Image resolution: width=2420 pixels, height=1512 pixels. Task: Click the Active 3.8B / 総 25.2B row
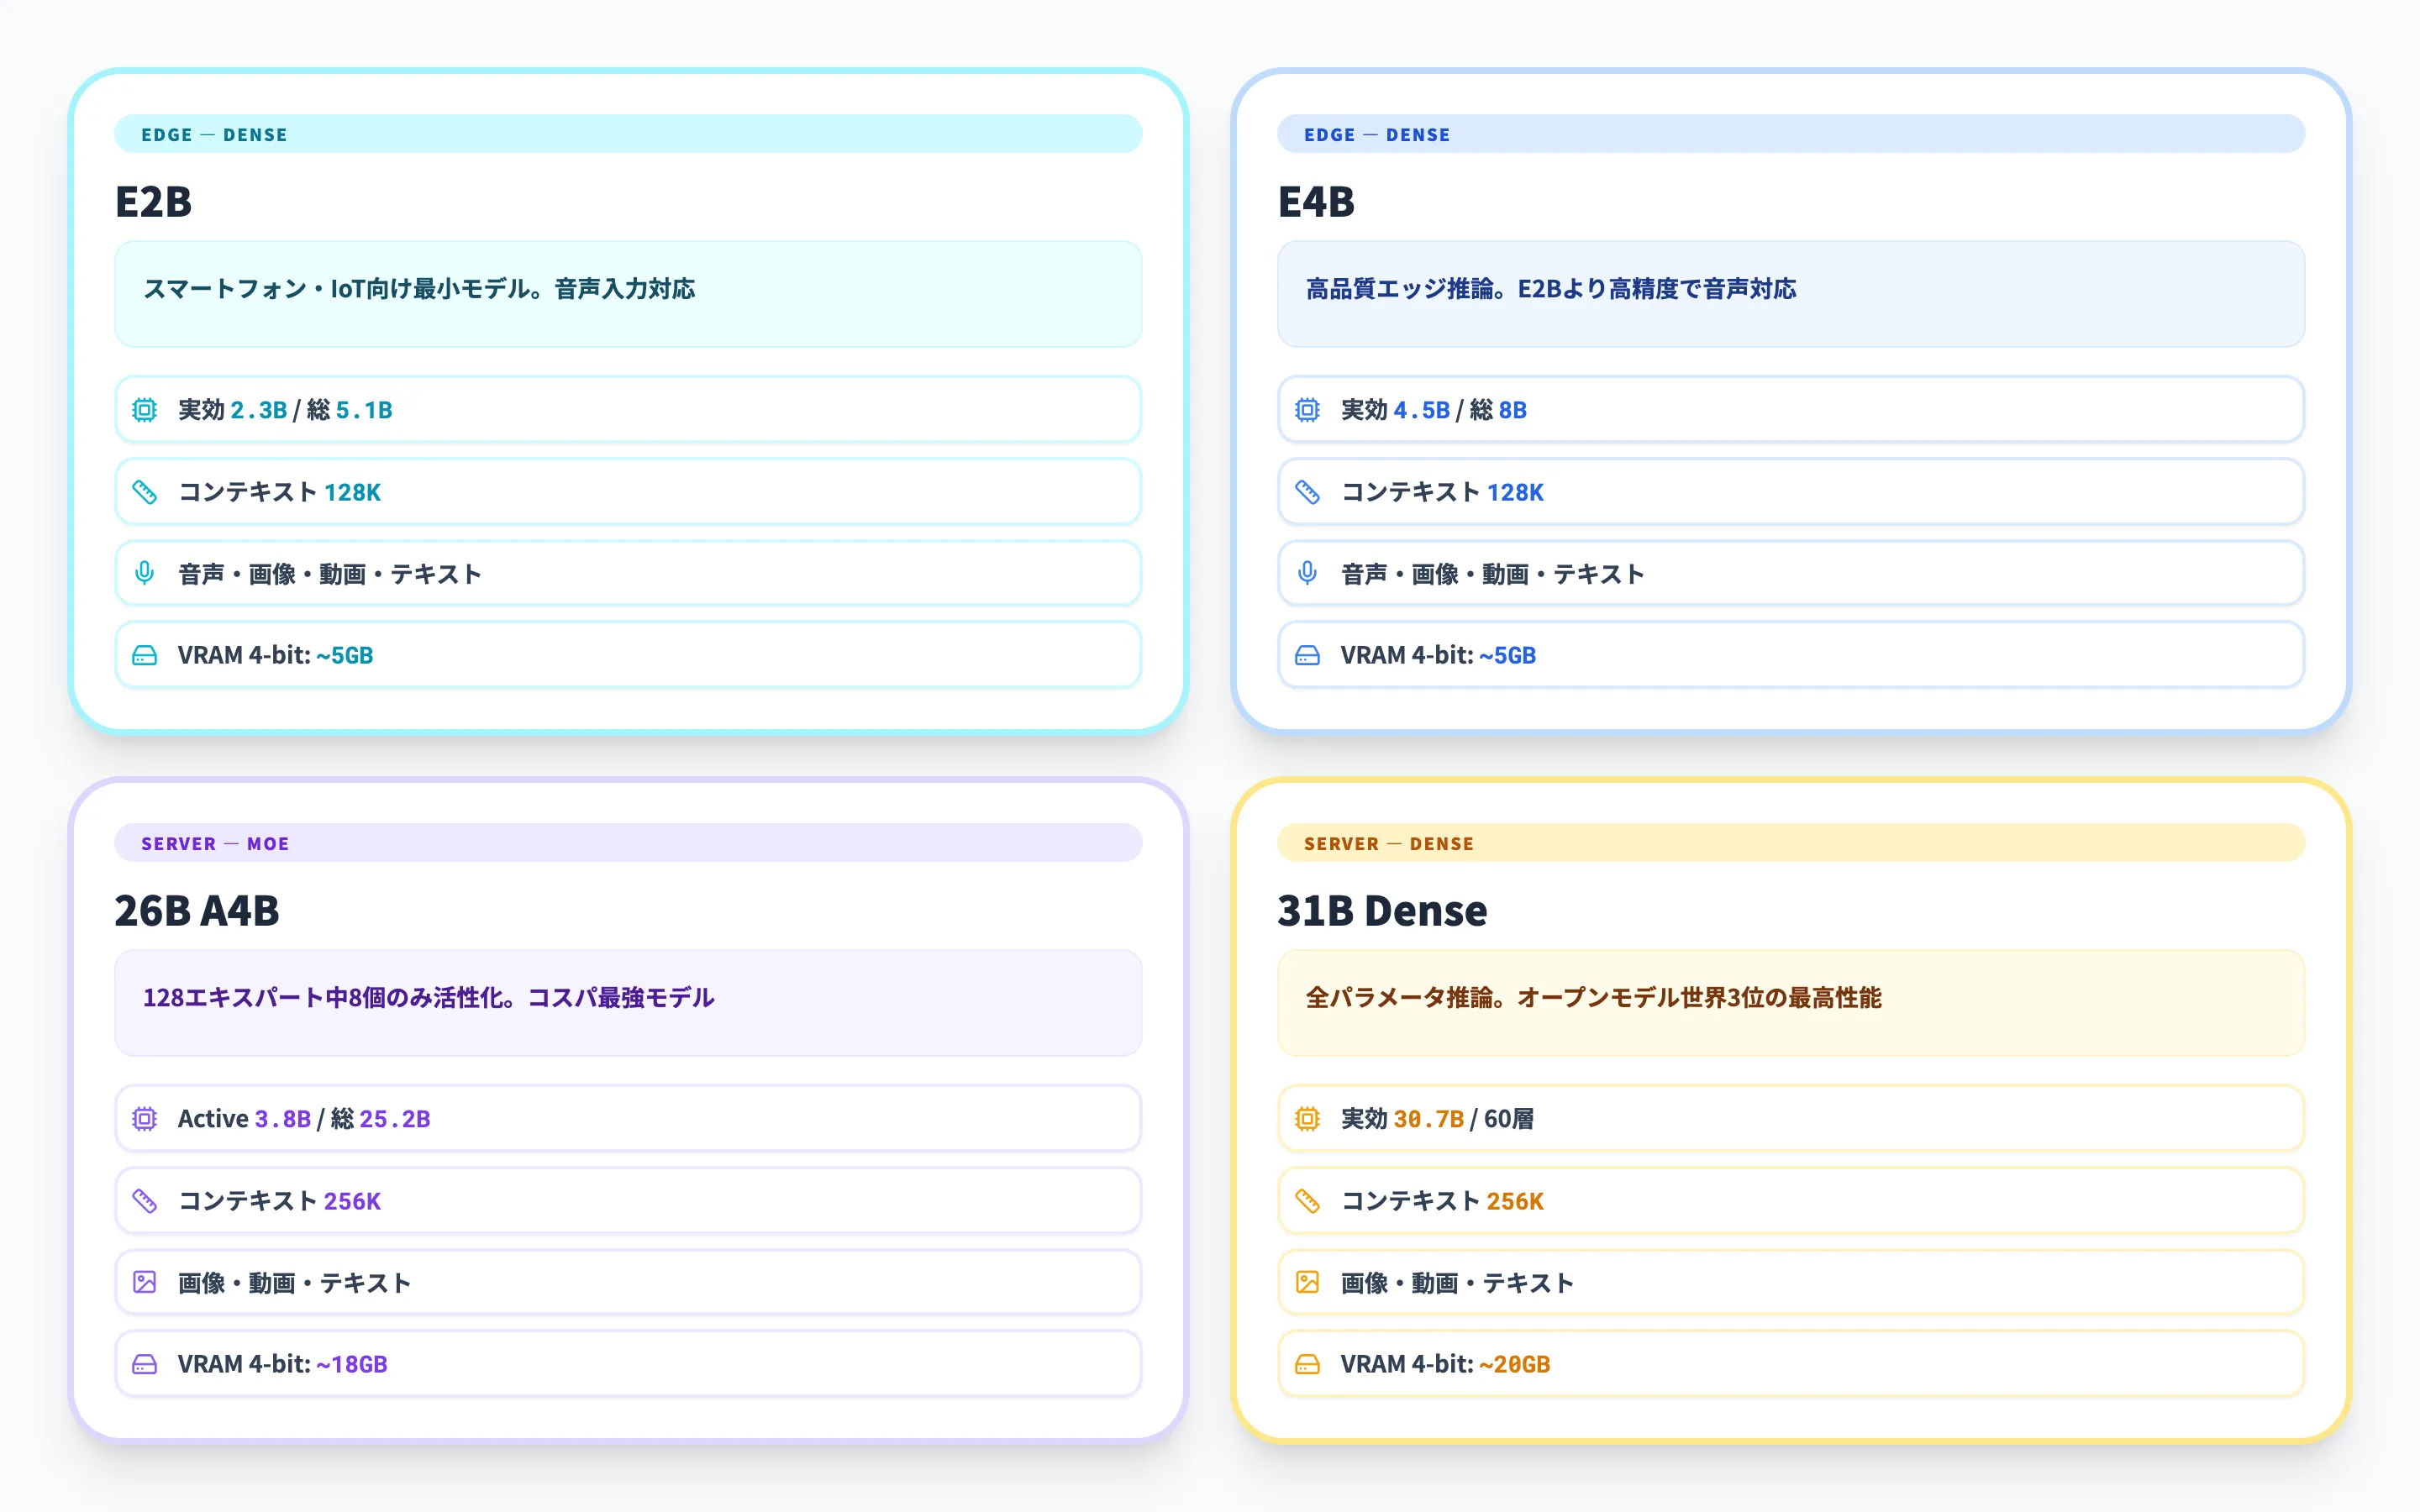pyautogui.click(x=628, y=1119)
